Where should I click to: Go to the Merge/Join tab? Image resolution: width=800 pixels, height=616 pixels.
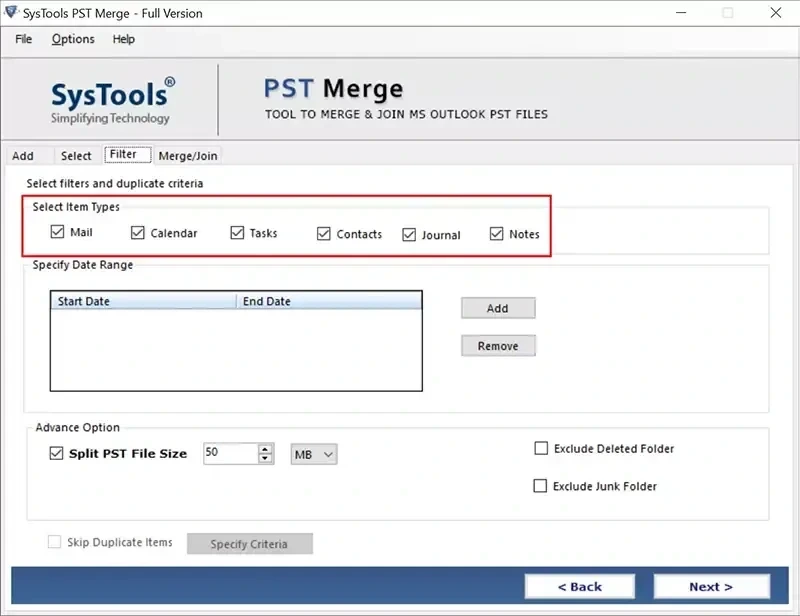188,156
